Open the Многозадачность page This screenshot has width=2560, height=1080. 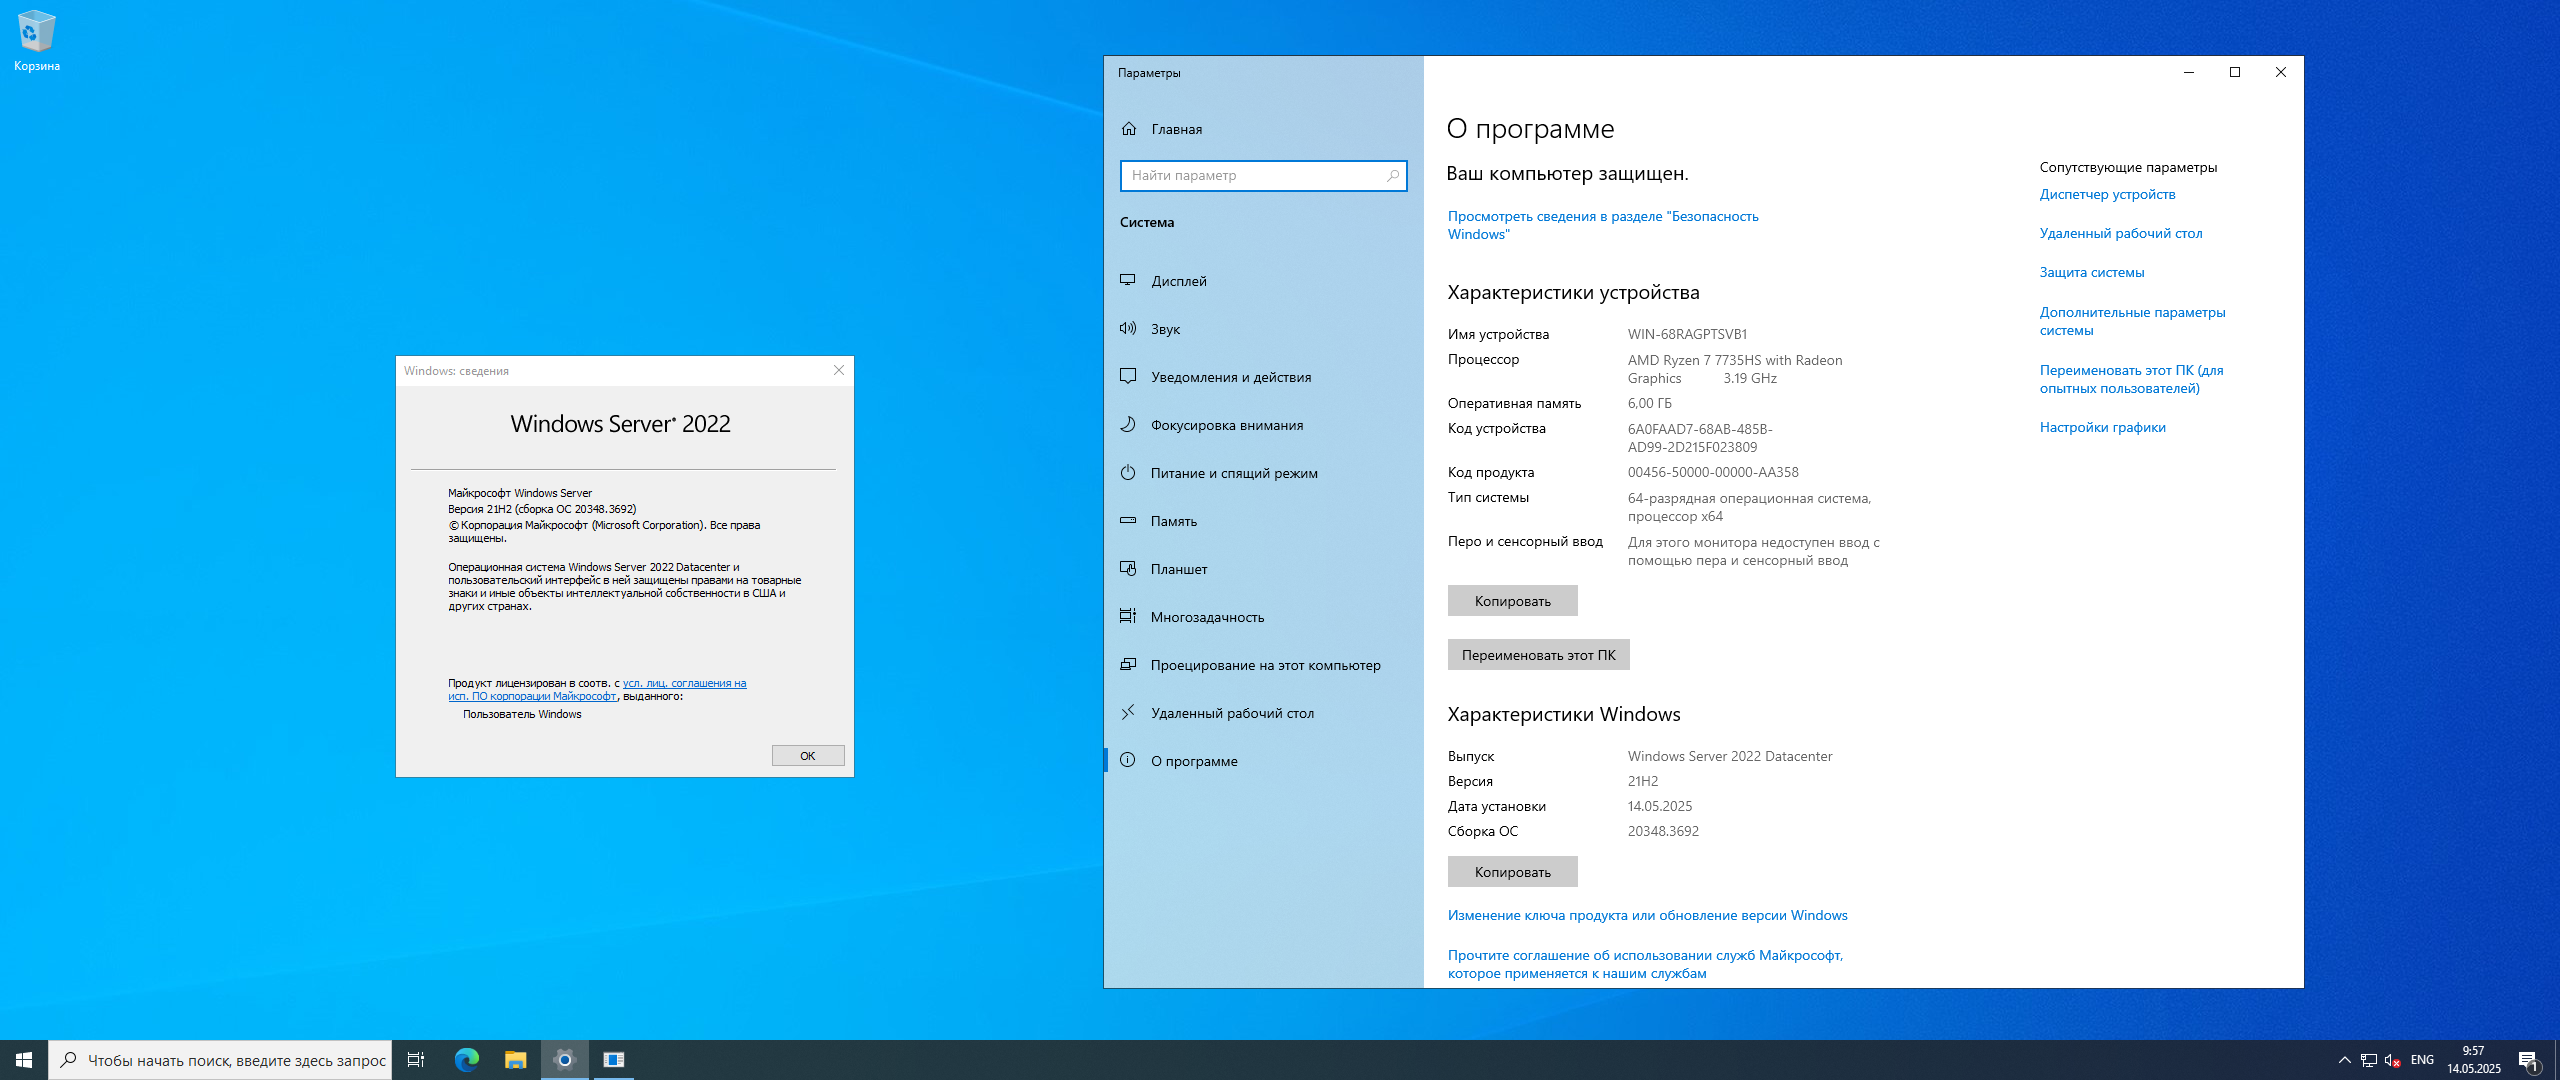pyautogui.click(x=1263, y=617)
